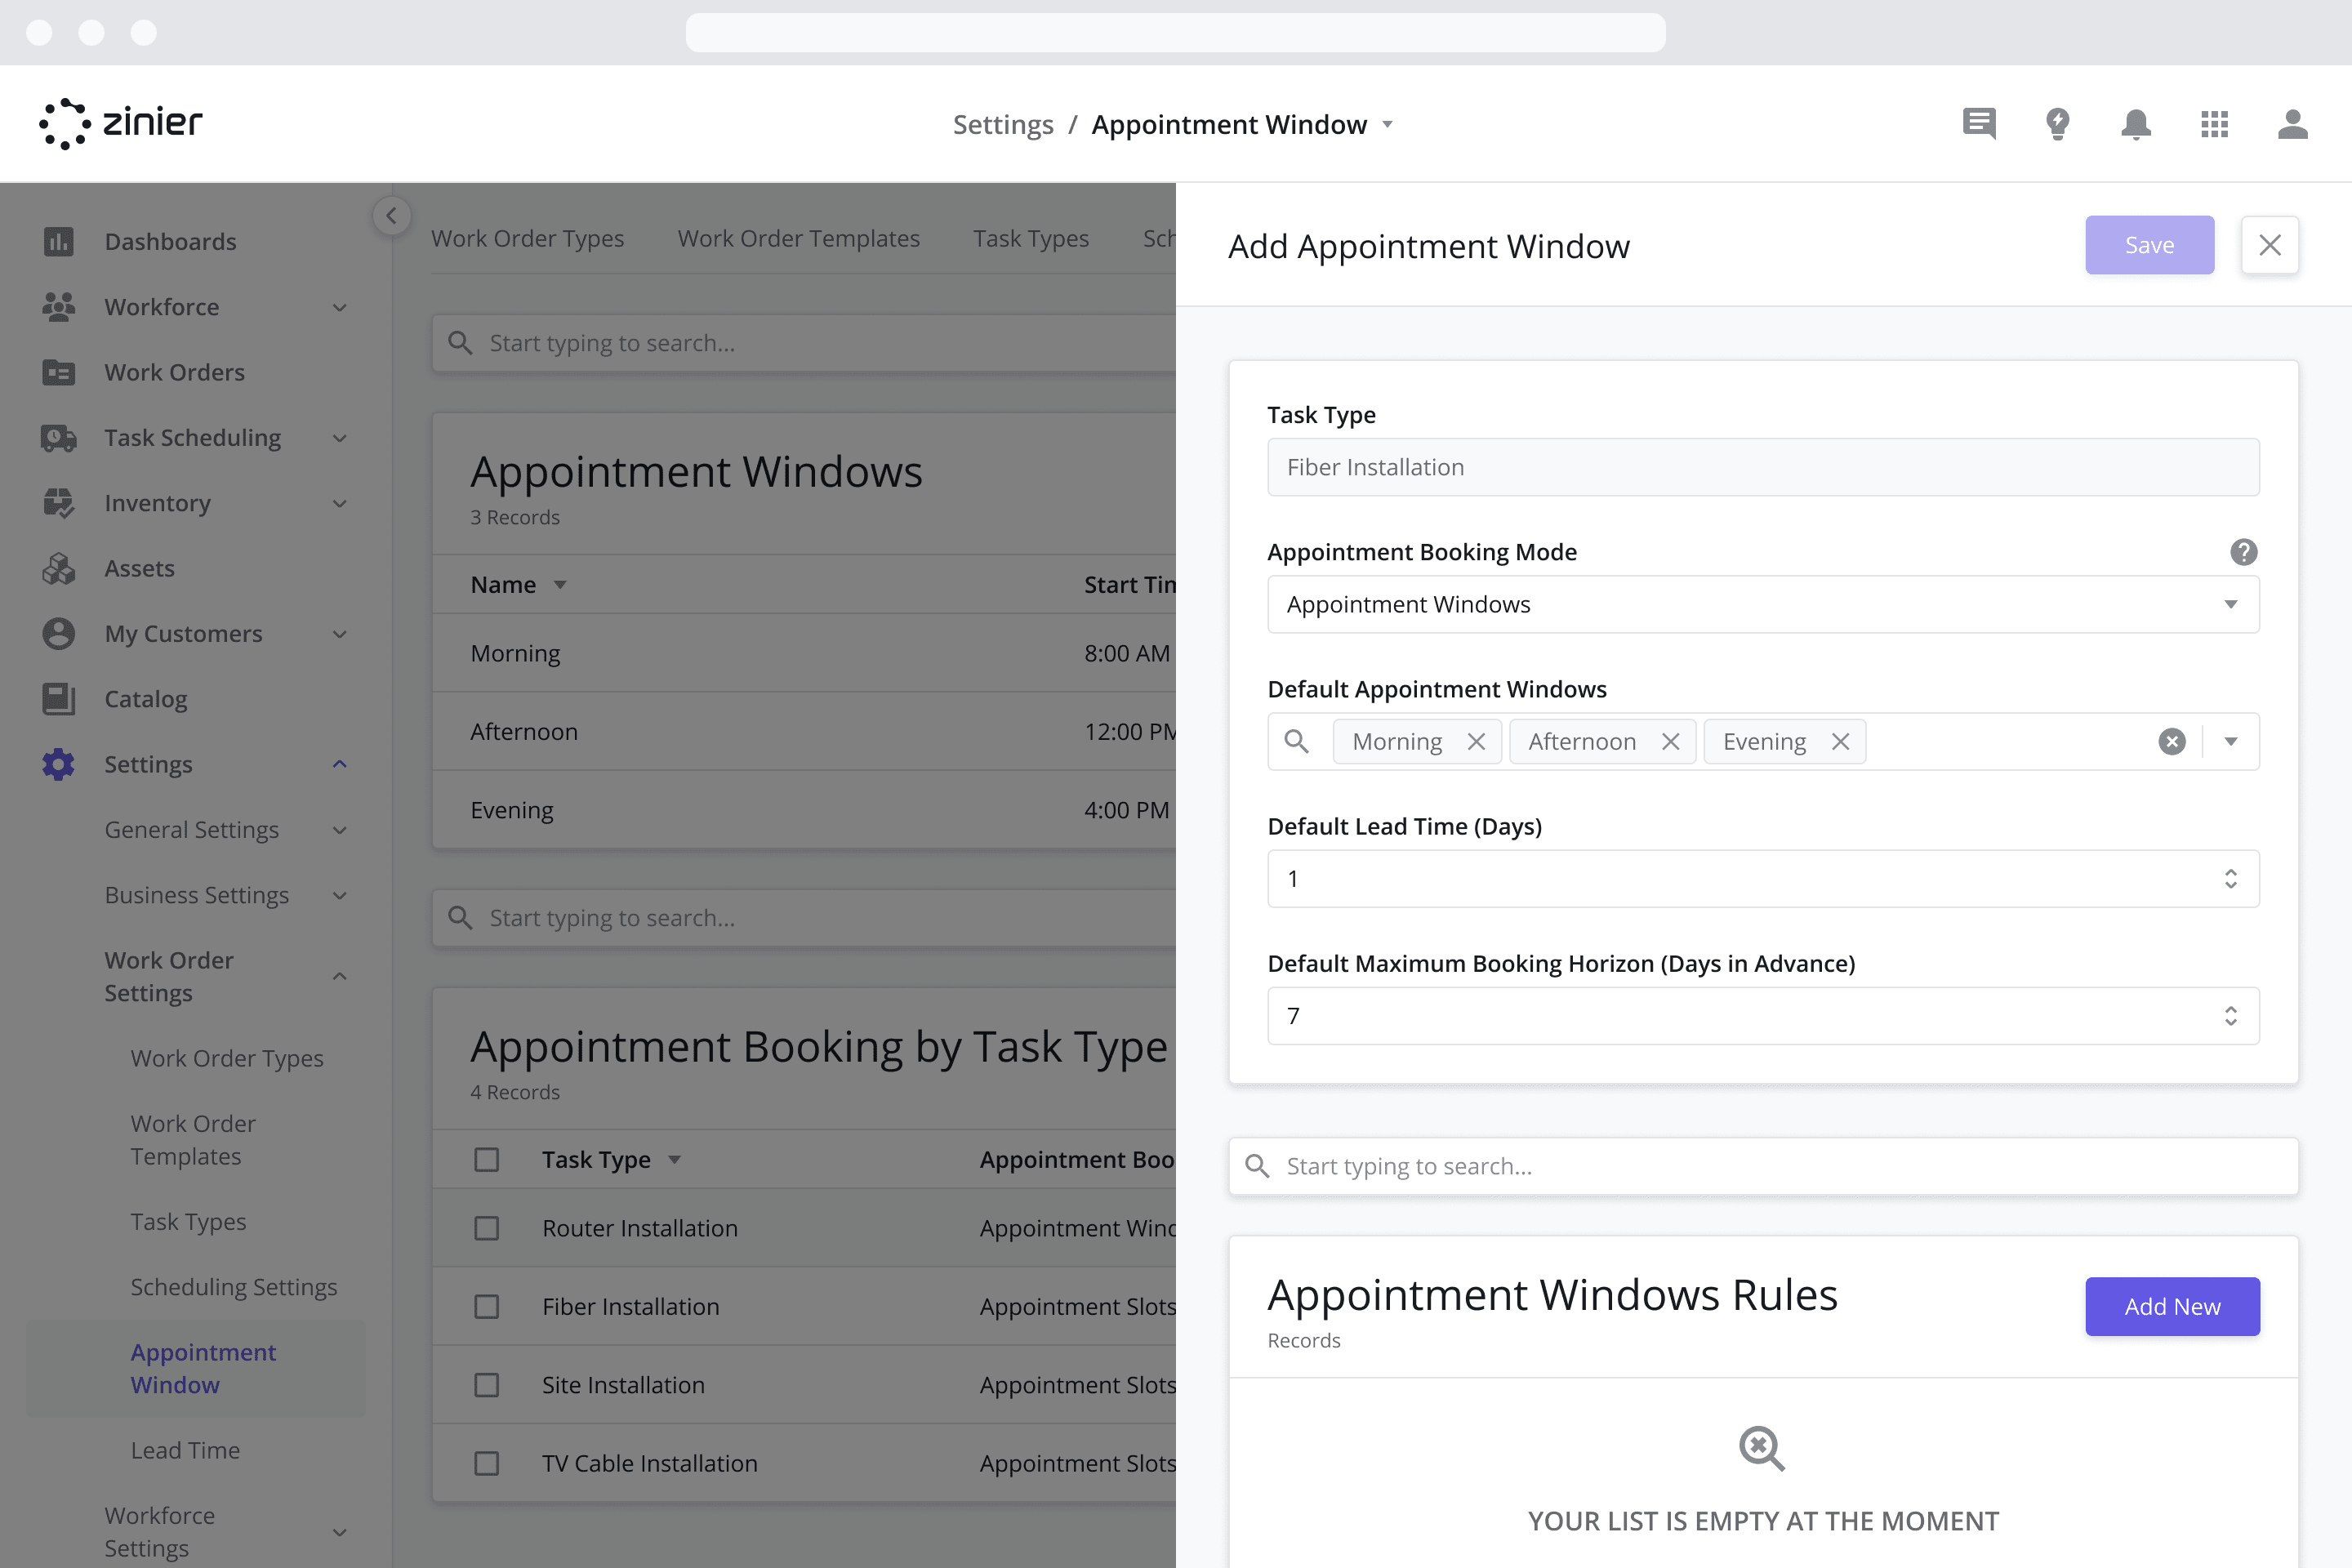Click the Settings gear icon
This screenshot has height=1568, width=2352.
pos(58,764)
